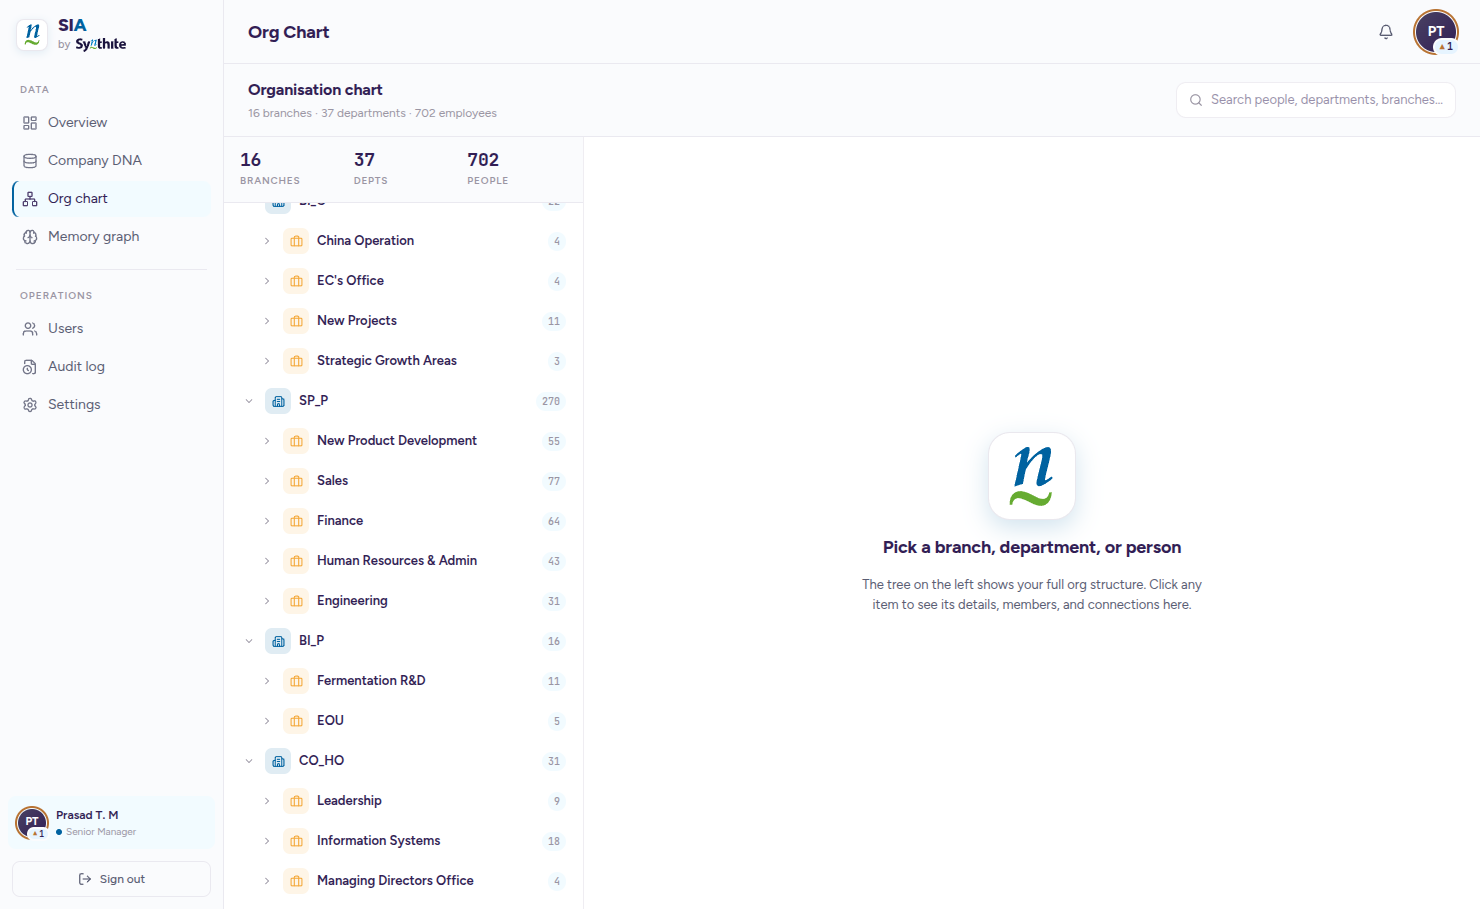This screenshot has width=1480, height=909.
Task: Select Managing Directors Office row
Action: [404, 881]
